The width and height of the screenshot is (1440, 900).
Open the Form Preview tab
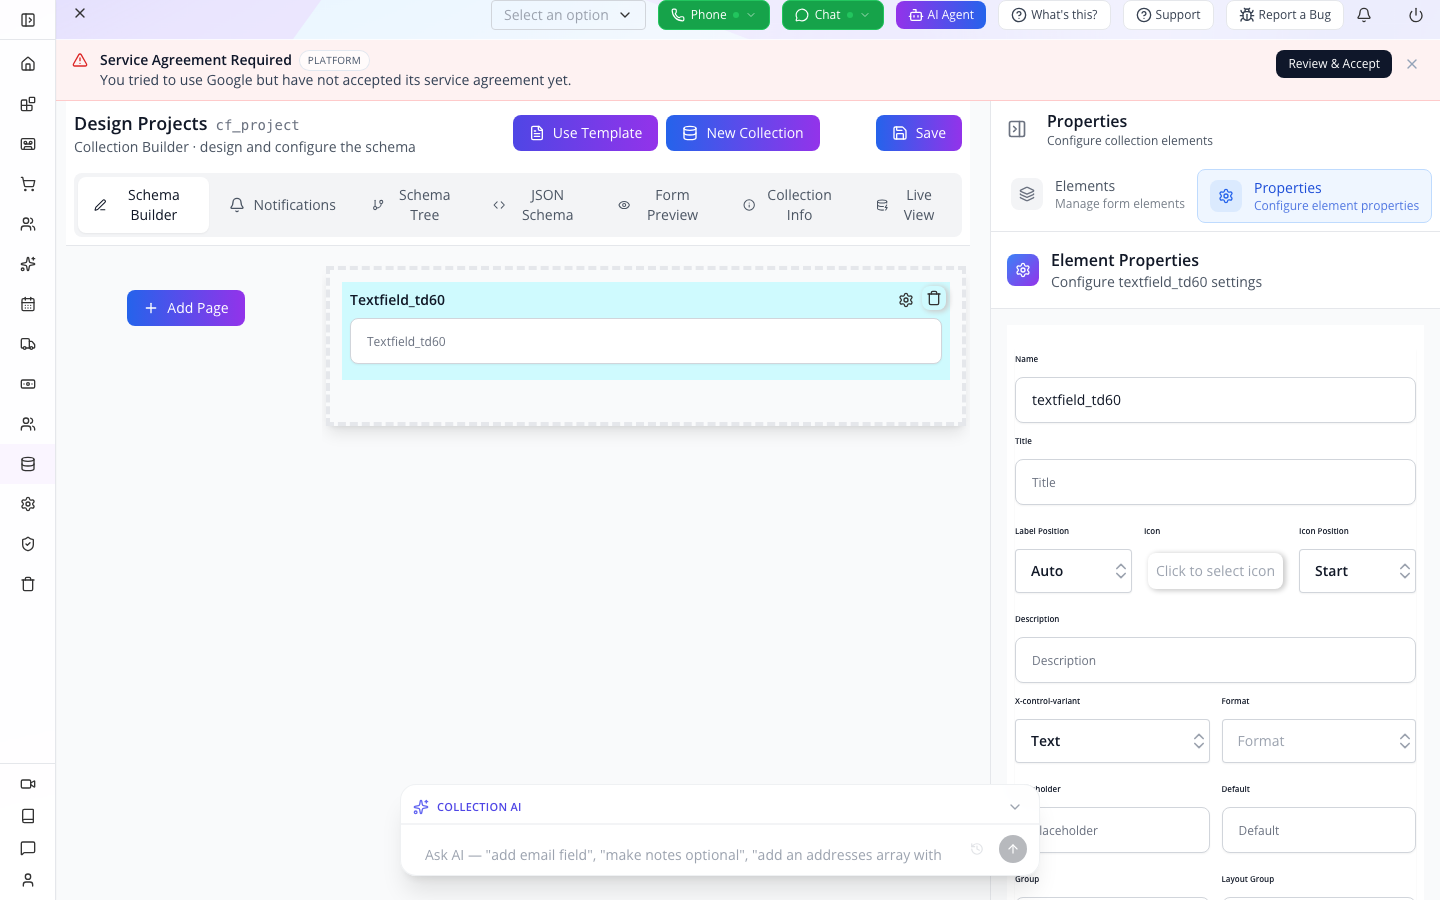(658, 205)
